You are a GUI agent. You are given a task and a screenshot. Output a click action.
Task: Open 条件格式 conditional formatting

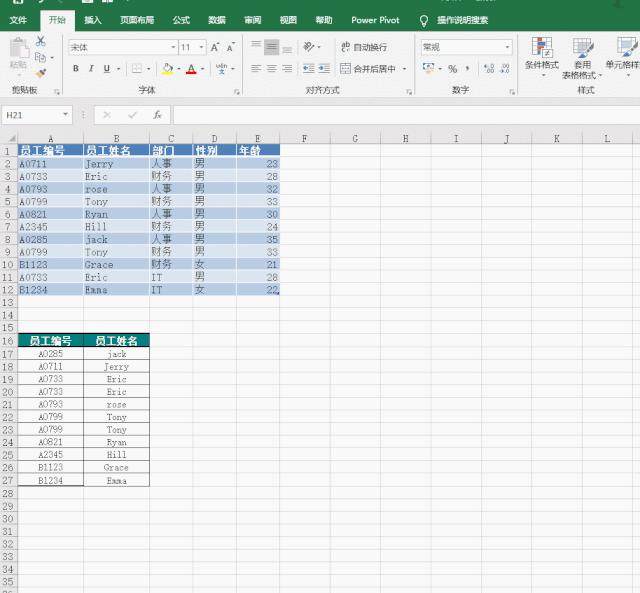(x=542, y=56)
